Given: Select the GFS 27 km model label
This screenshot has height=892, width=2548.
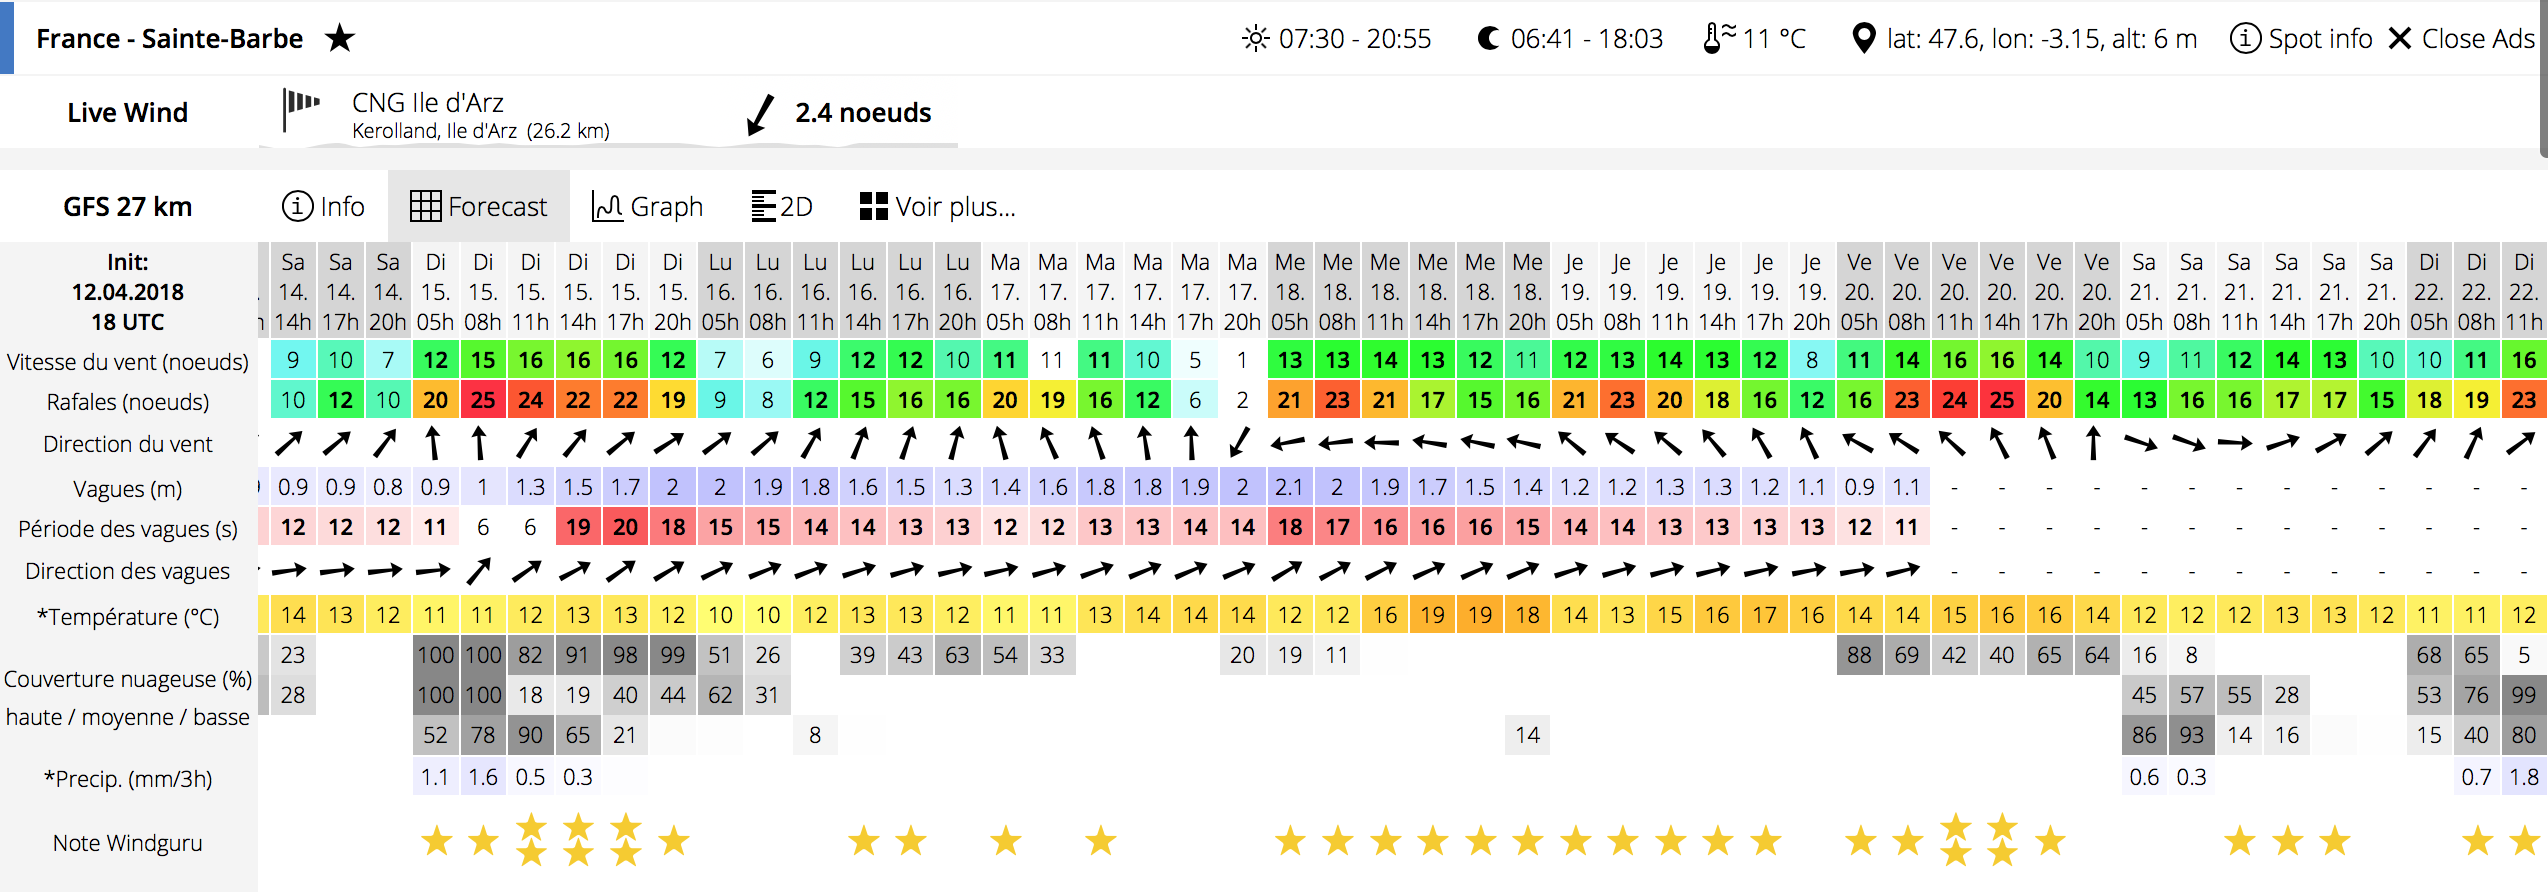Looking at the screenshot, I should click(x=128, y=206).
